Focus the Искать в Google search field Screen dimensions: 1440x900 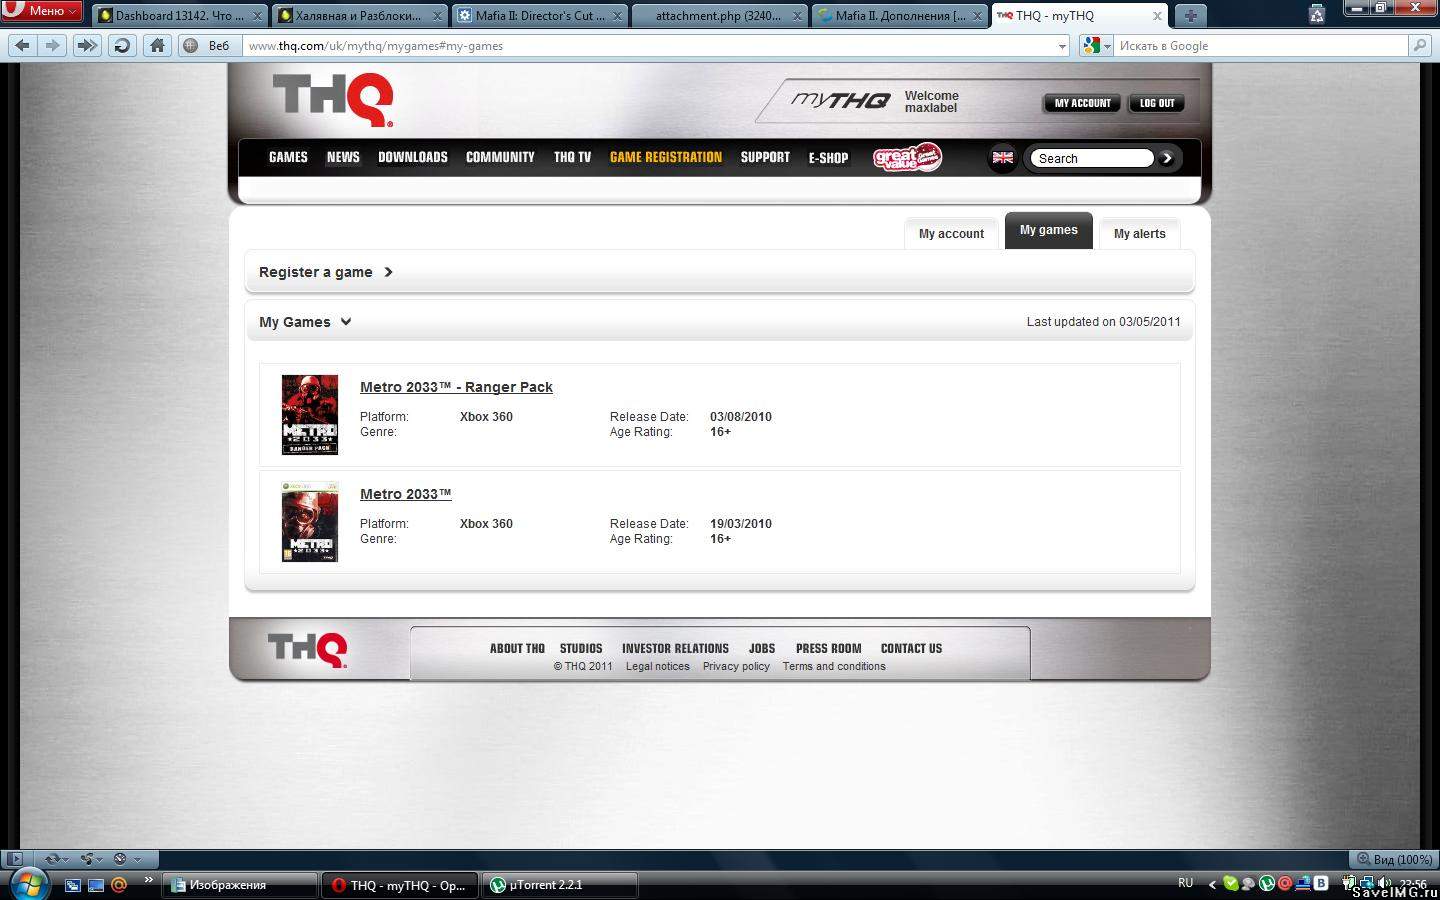[1260, 45]
